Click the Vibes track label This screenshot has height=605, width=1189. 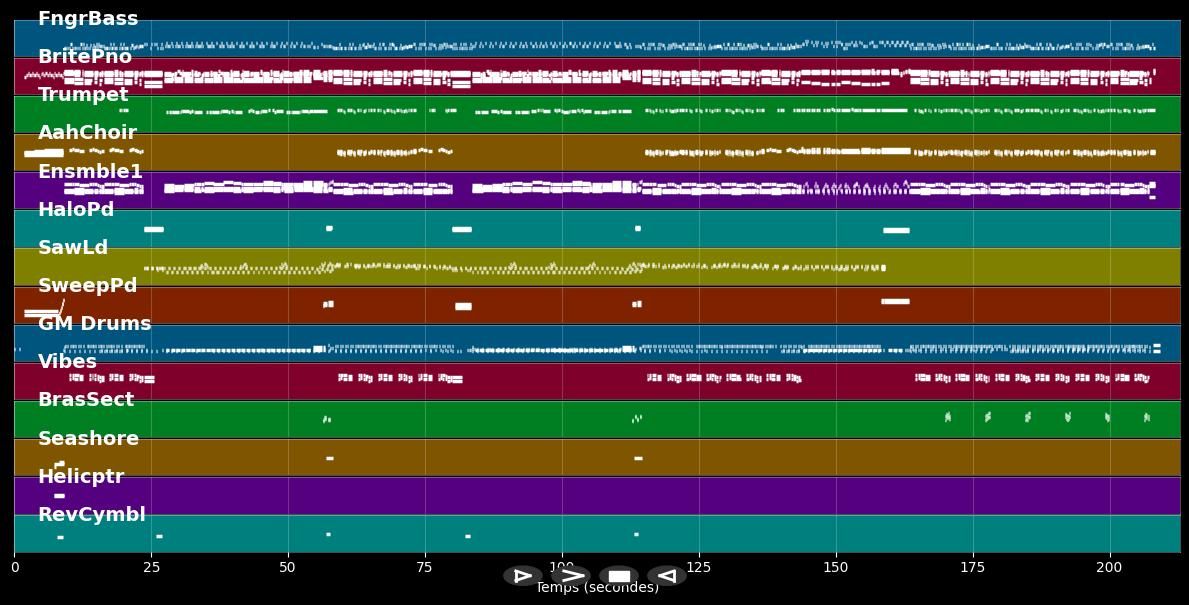click(x=67, y=362)
